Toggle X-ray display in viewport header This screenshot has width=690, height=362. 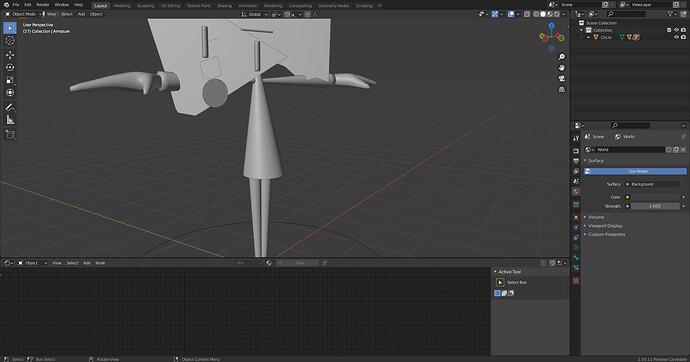[527, 14]
